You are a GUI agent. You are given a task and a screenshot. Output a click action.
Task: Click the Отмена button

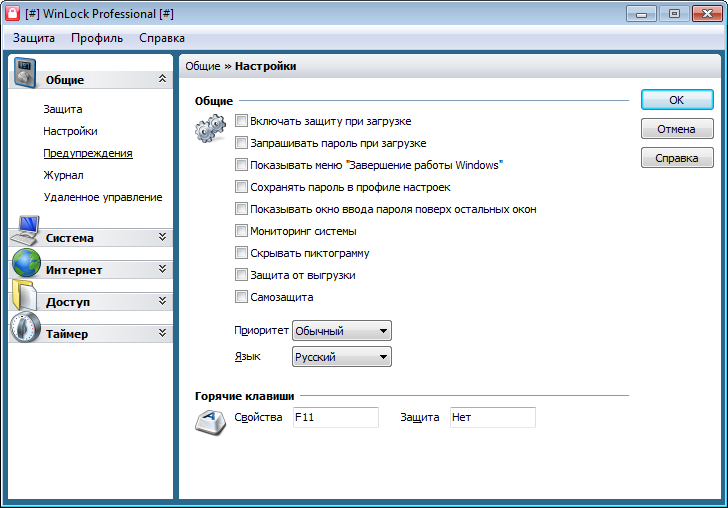(677, 129)
